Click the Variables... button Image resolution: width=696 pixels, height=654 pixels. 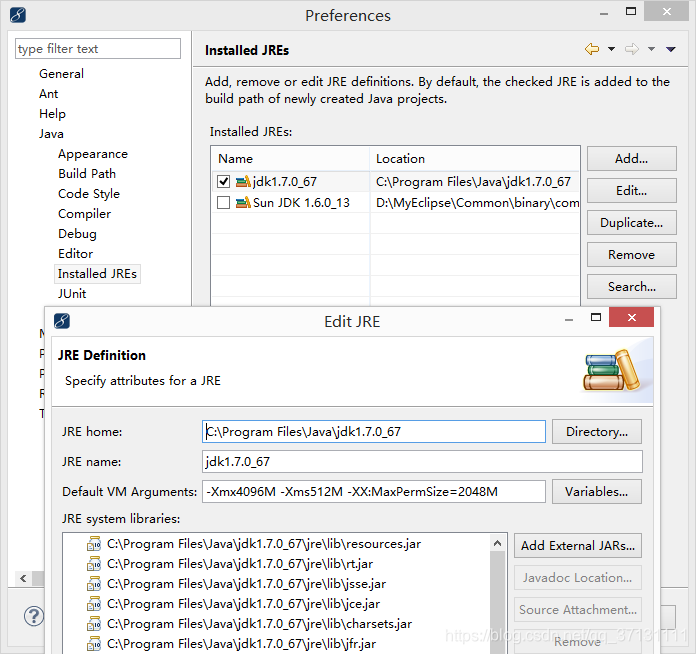click(x=597, y=491)
